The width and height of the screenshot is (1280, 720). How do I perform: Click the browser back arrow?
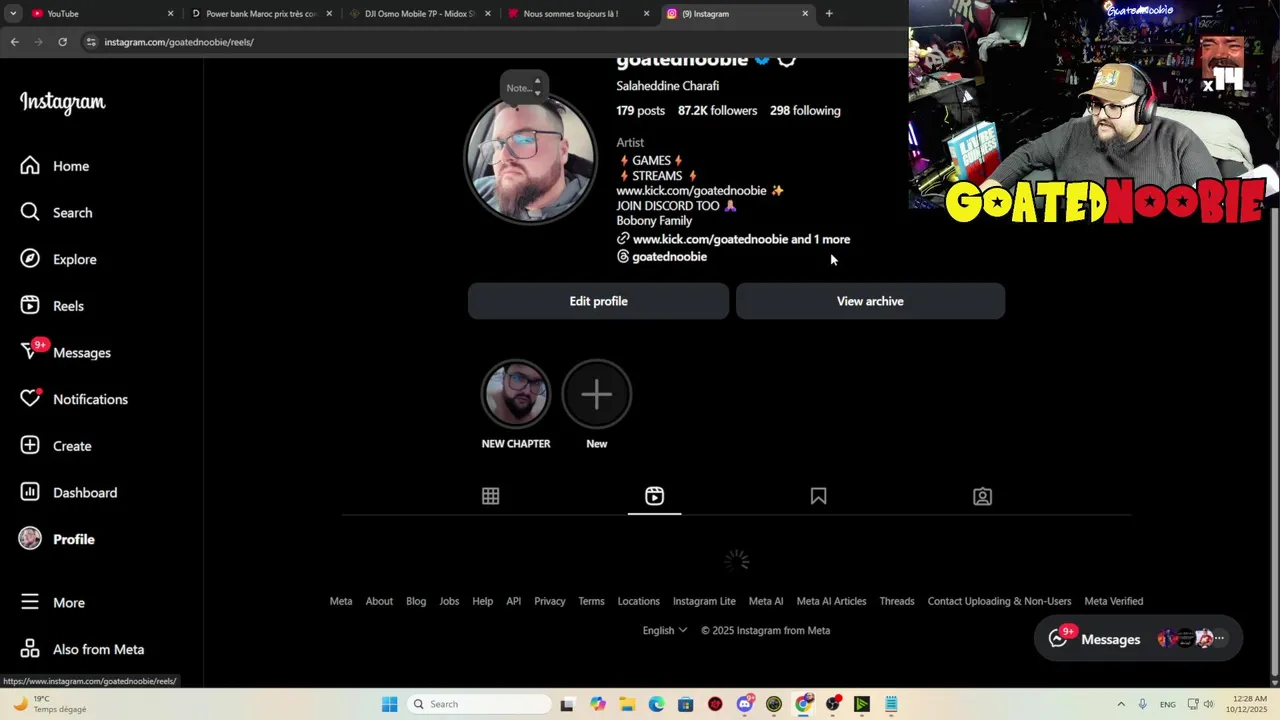coord(14,42)
